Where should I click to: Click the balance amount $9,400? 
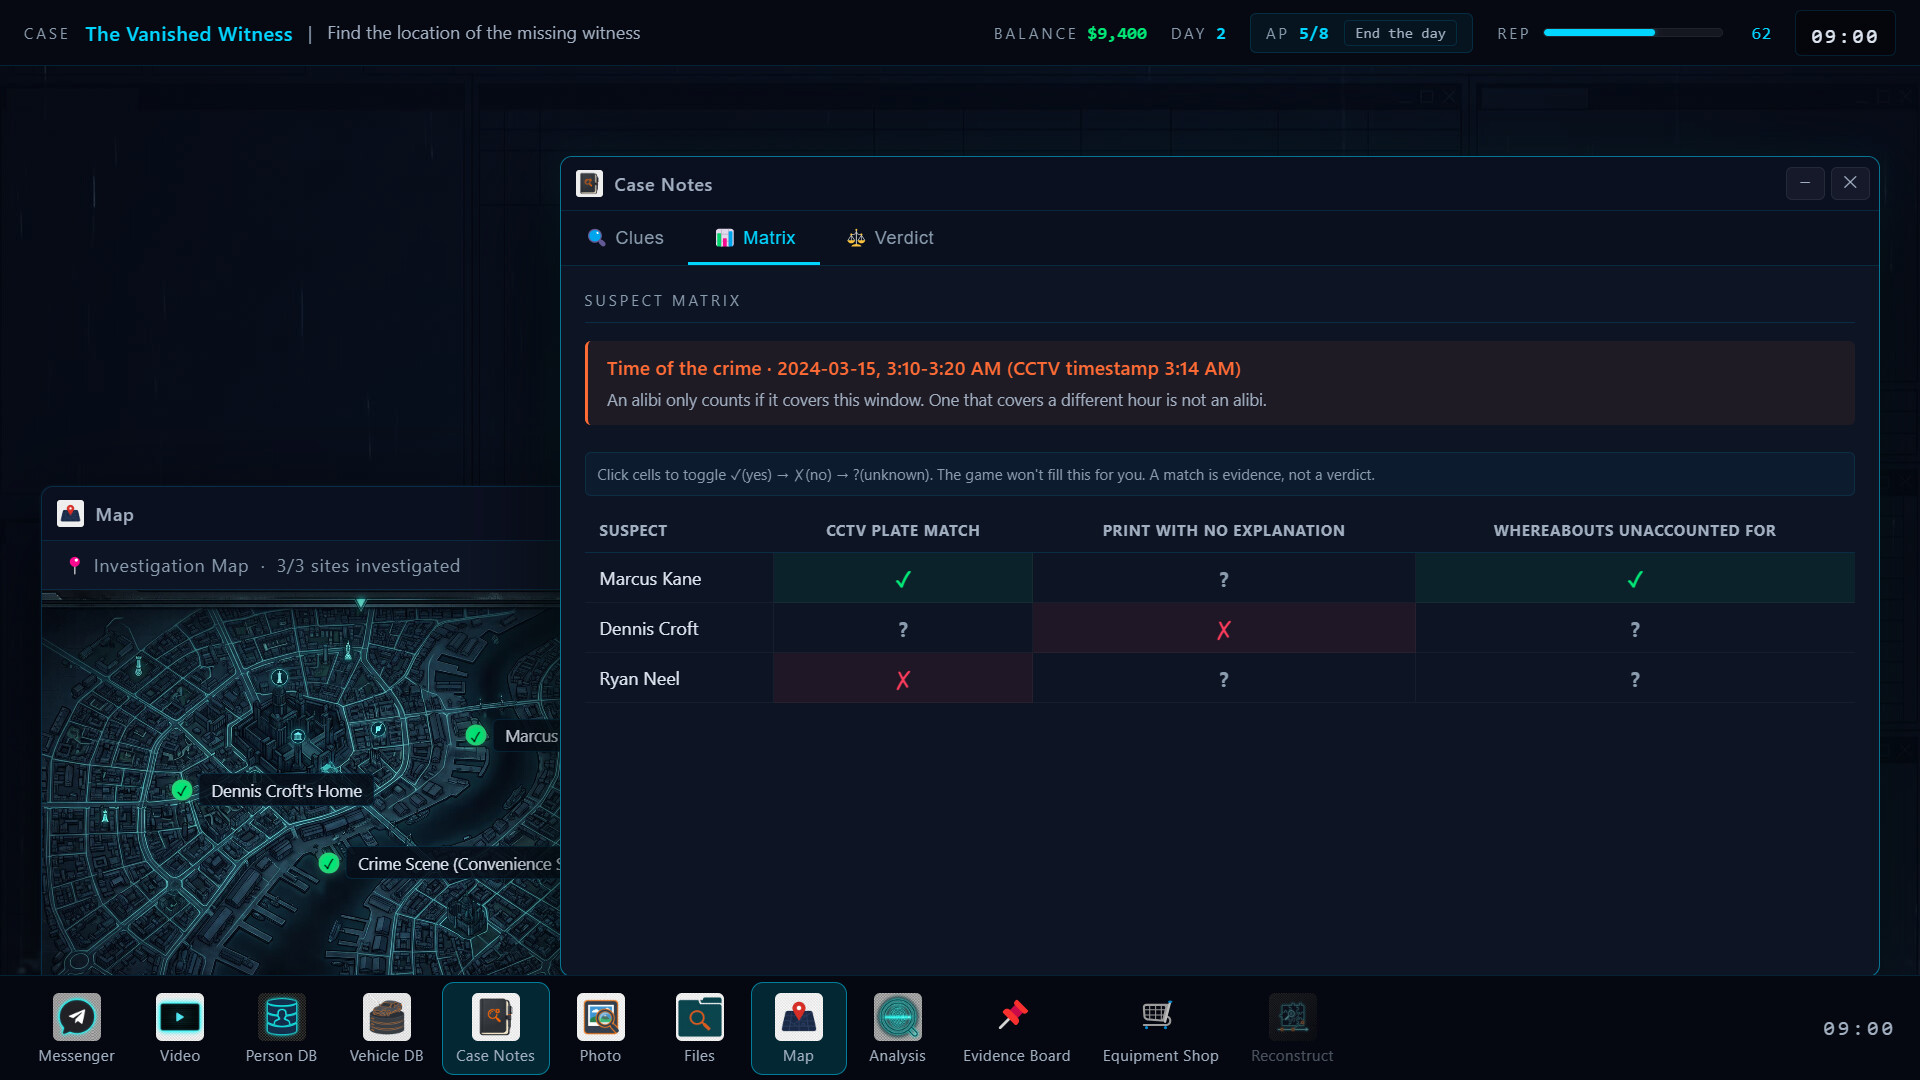click(x=1117, y=34)
